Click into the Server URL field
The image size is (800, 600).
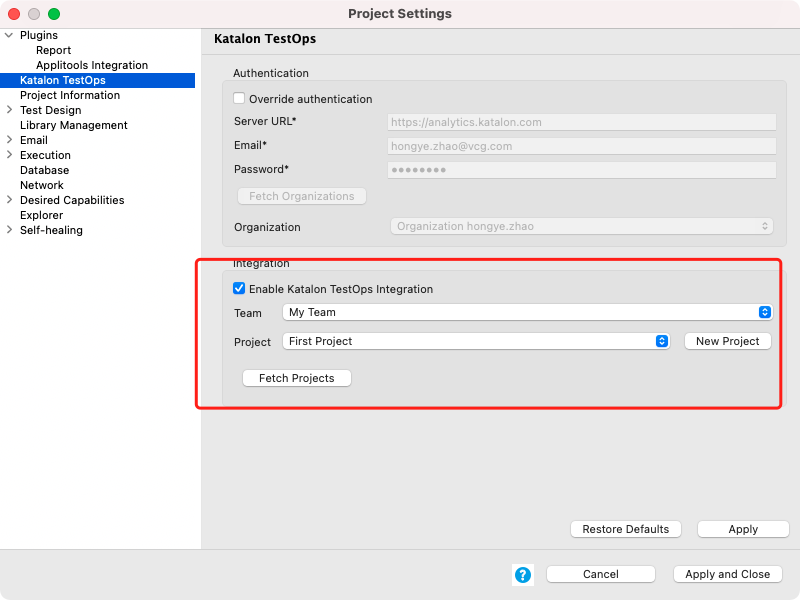point(582,122)
